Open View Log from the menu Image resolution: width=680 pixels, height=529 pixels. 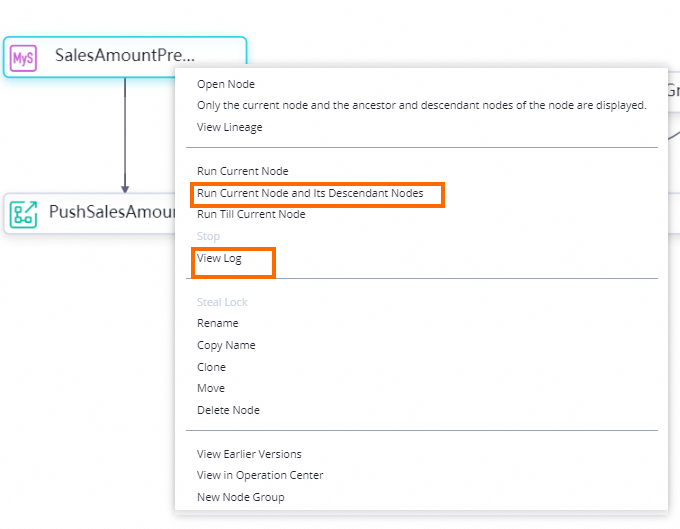coord(219,258)
